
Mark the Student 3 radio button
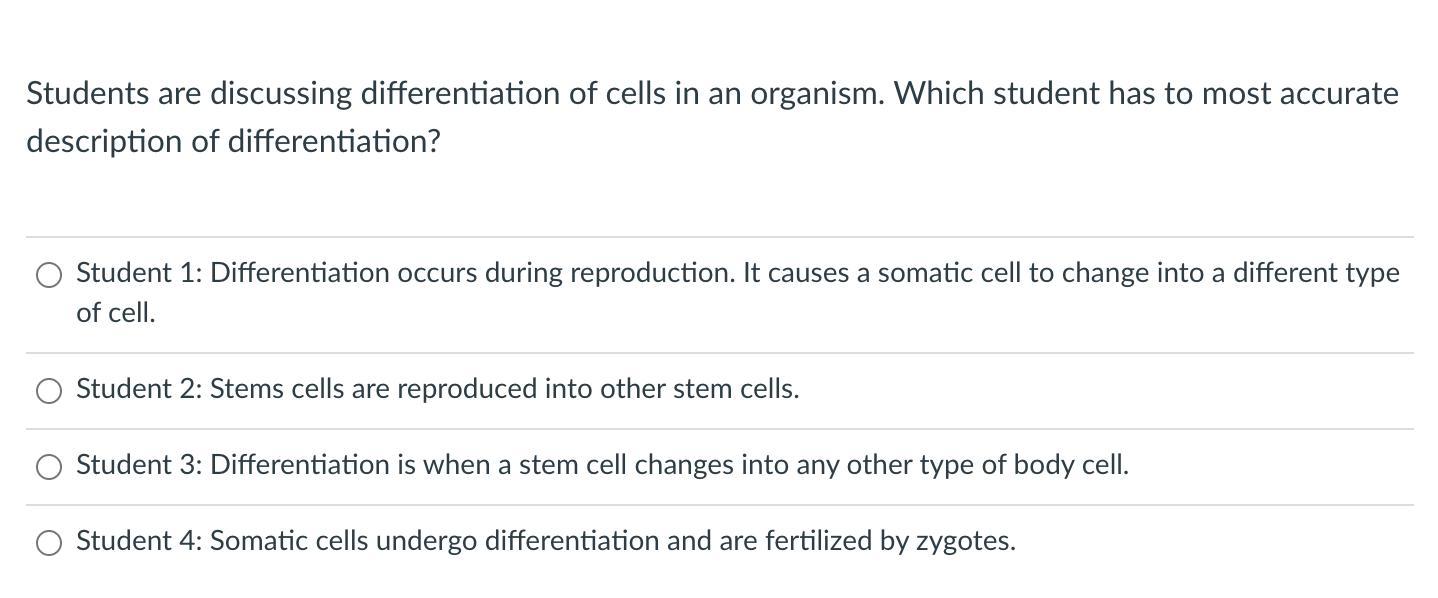[x=49, y=467]
